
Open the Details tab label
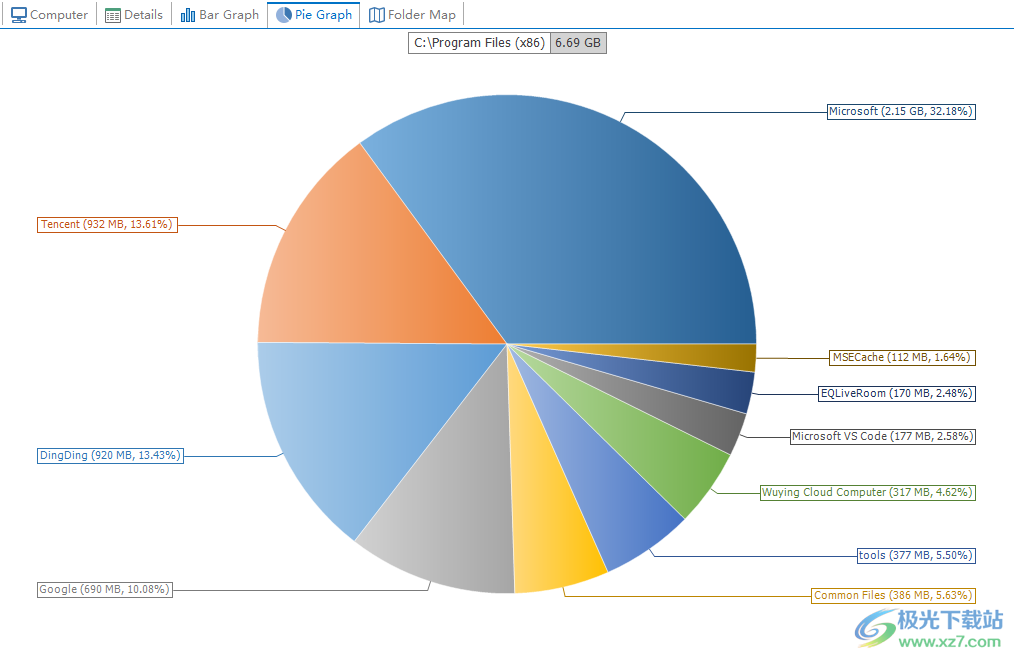tap(143, 15)
